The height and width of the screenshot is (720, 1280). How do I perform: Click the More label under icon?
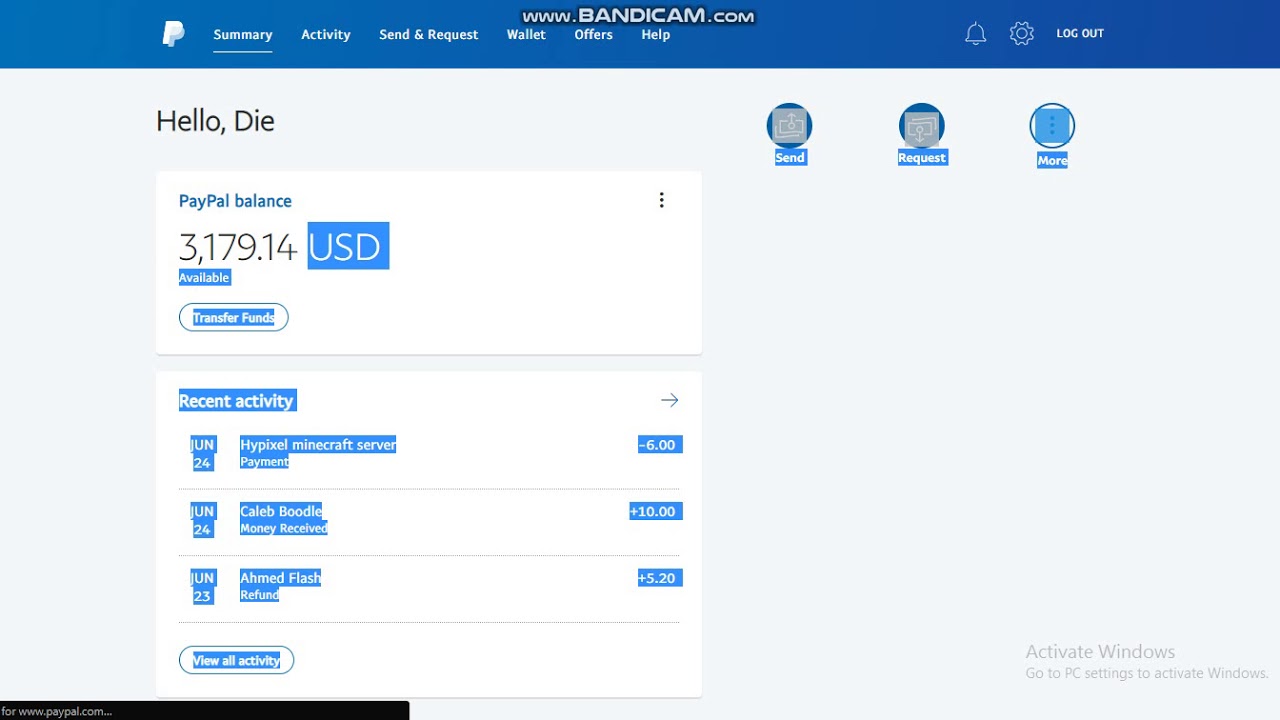point(1052,160)
